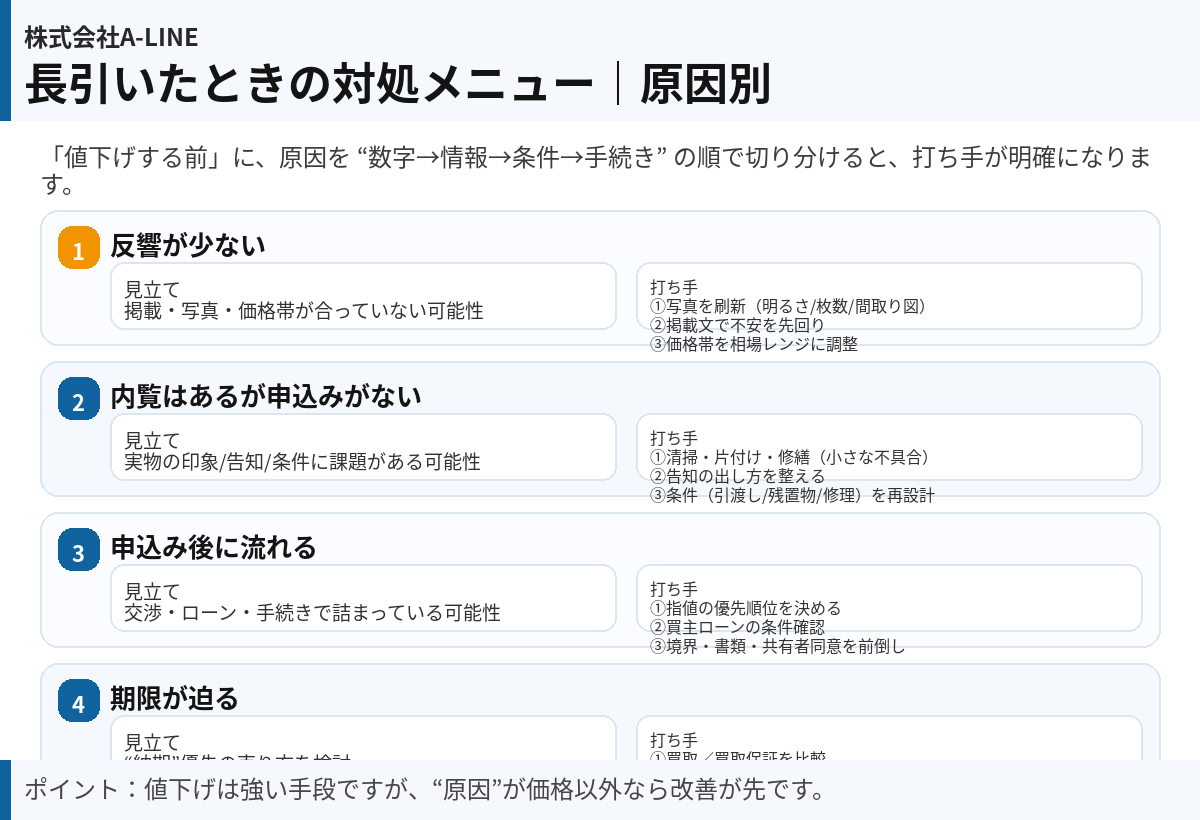Select the 見立て box about 実物の印象
This screenshot has width=1200, height=820.
(x=363, y=447)
